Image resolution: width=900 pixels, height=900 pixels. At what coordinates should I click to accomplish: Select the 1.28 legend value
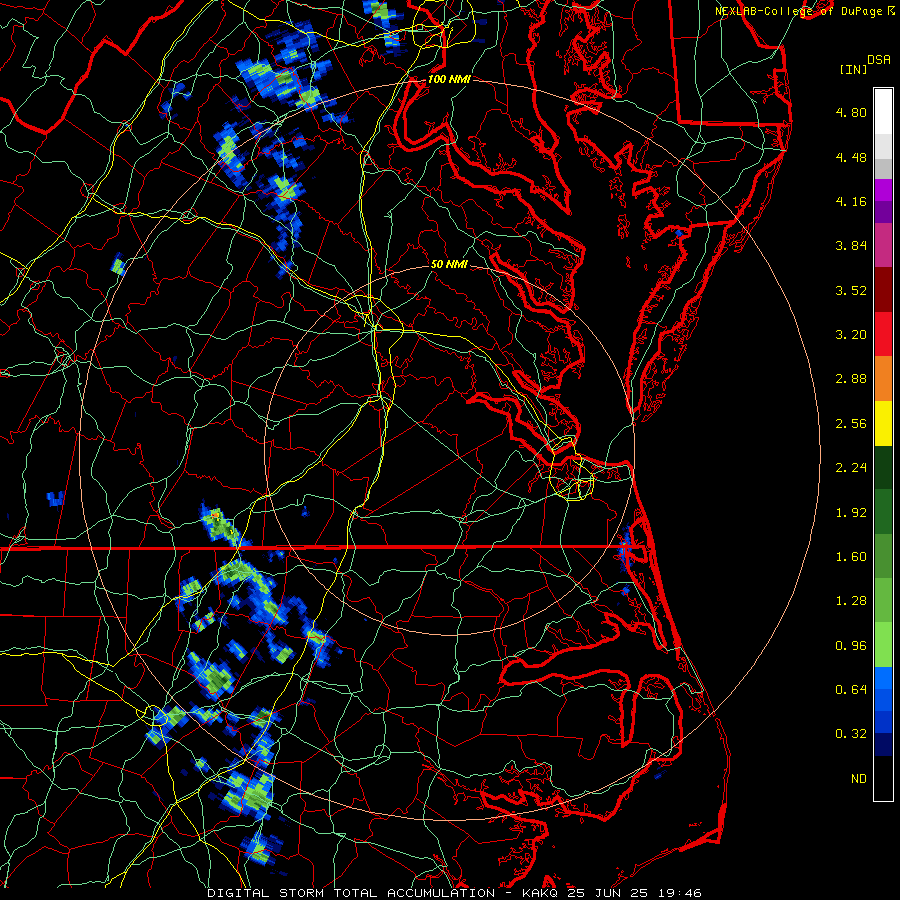[x=851, y=601]
